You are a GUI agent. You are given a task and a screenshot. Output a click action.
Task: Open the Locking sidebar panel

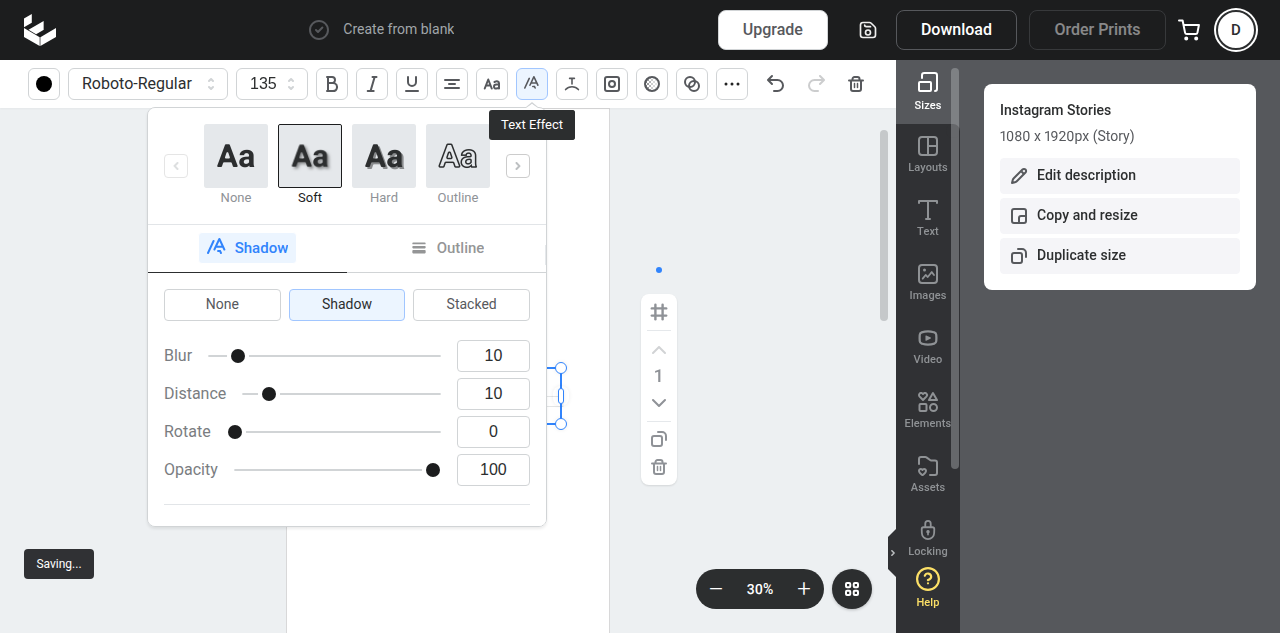(928, 538)
